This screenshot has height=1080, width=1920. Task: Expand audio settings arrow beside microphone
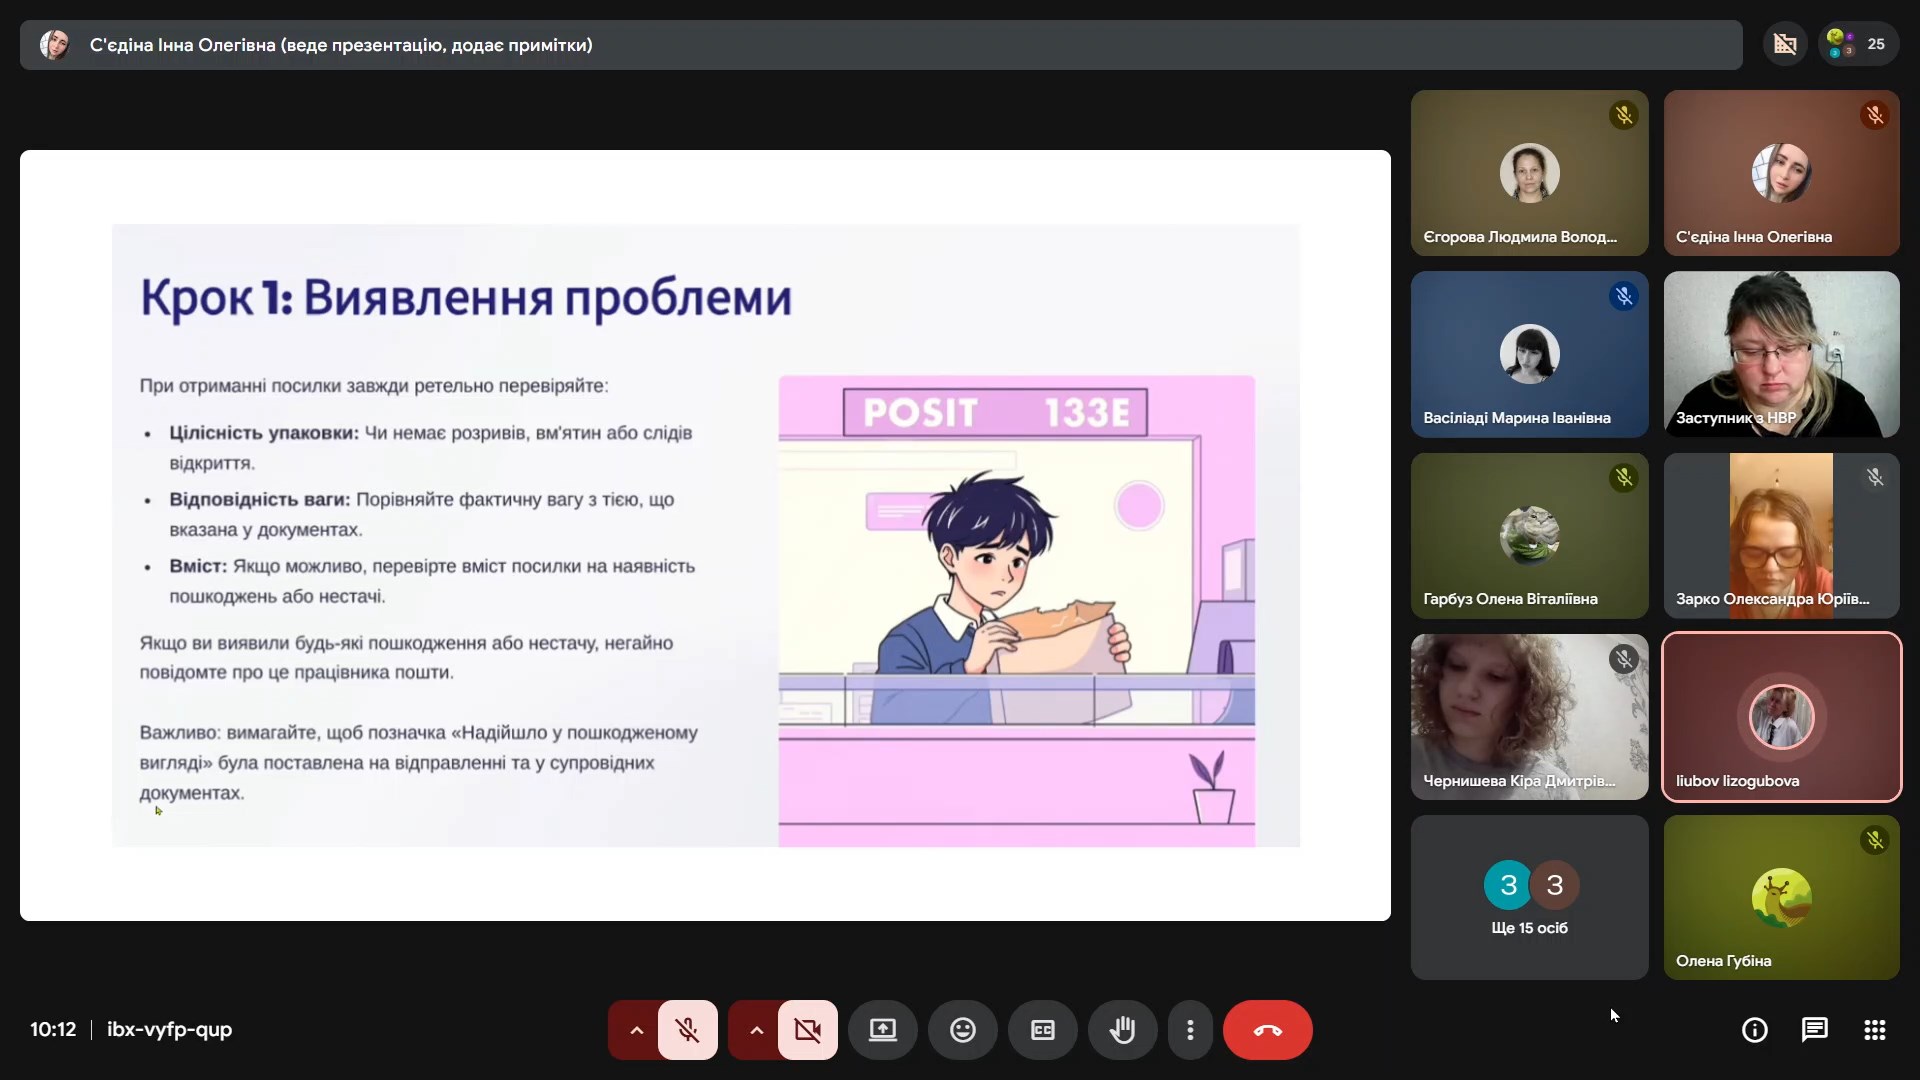pos(636,1030)
